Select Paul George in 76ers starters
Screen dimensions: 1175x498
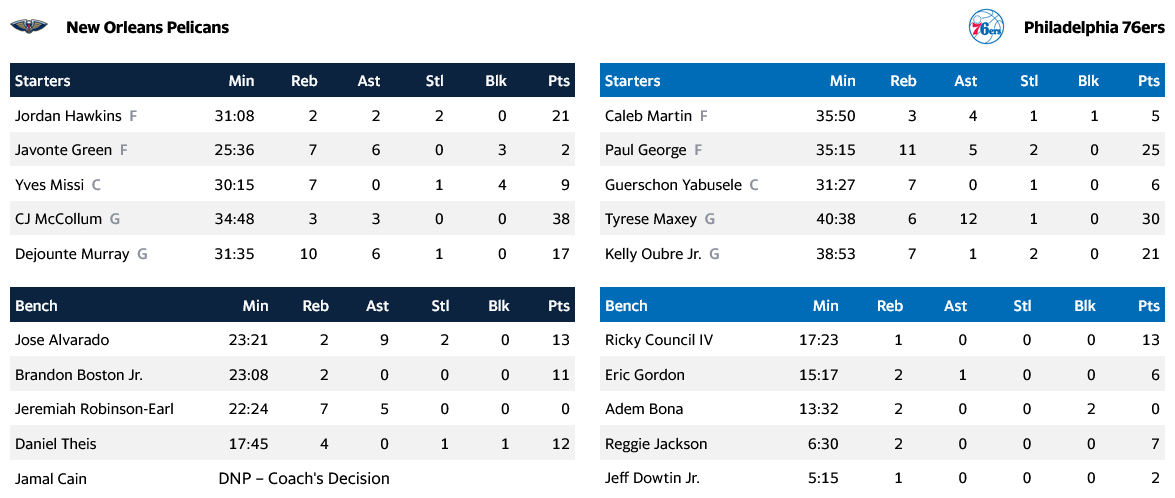point(646,150)
